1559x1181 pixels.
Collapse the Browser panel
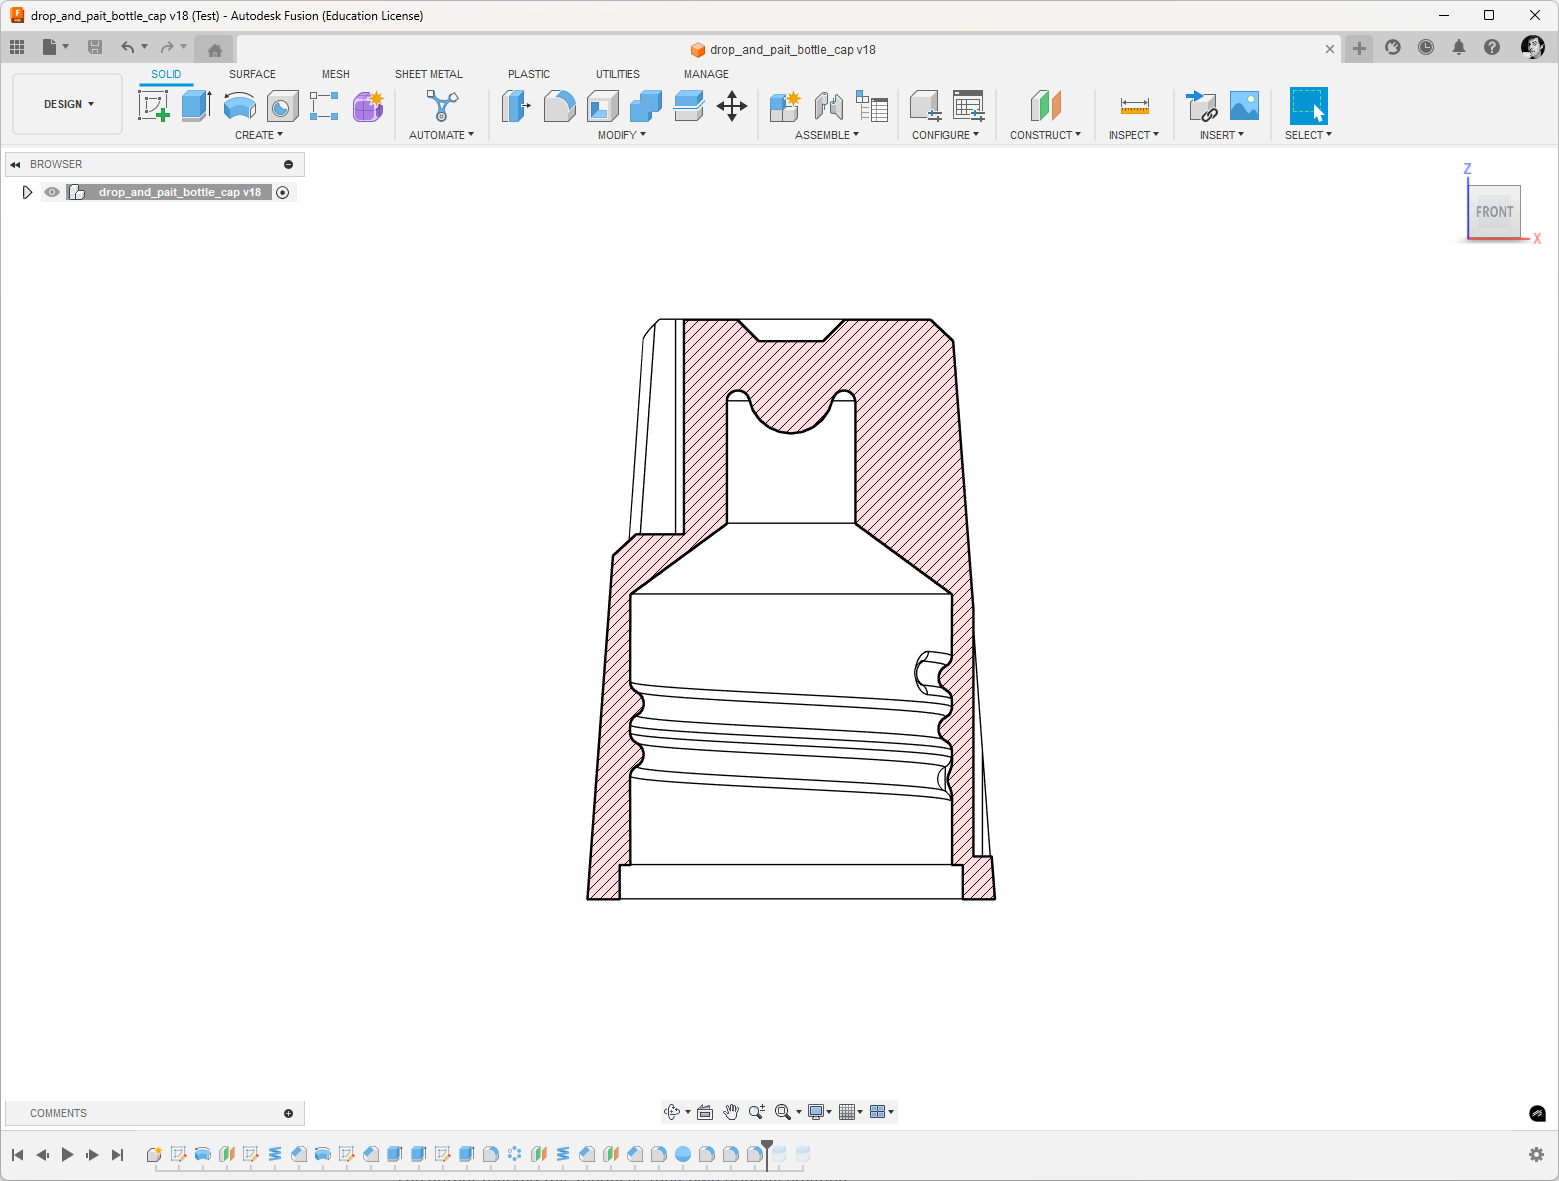15,164
